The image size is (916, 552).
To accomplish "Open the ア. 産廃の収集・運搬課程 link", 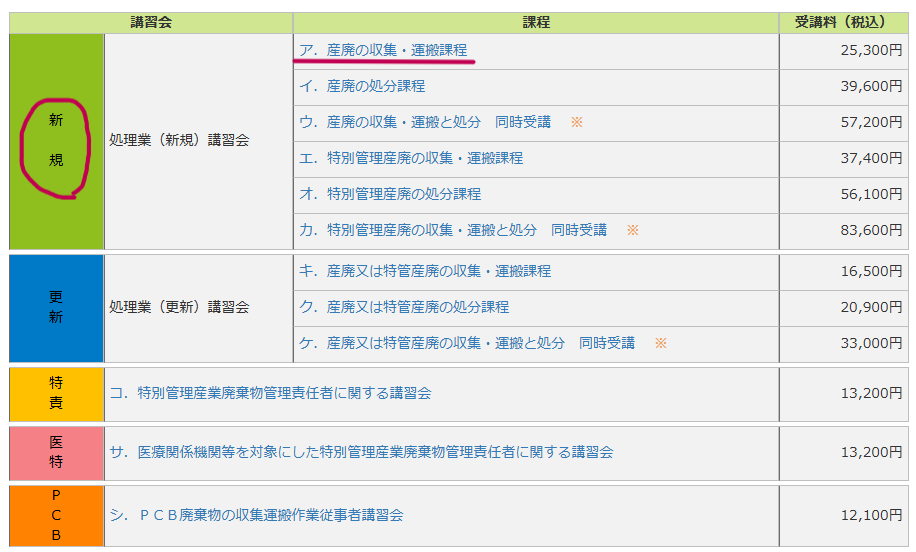I will (x=383, y=50).
